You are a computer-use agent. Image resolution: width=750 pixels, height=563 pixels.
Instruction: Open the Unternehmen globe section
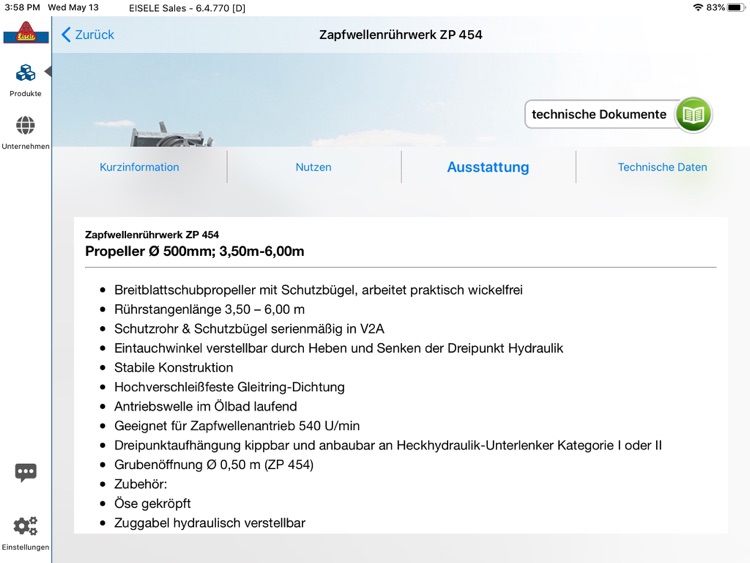point(25,132)
